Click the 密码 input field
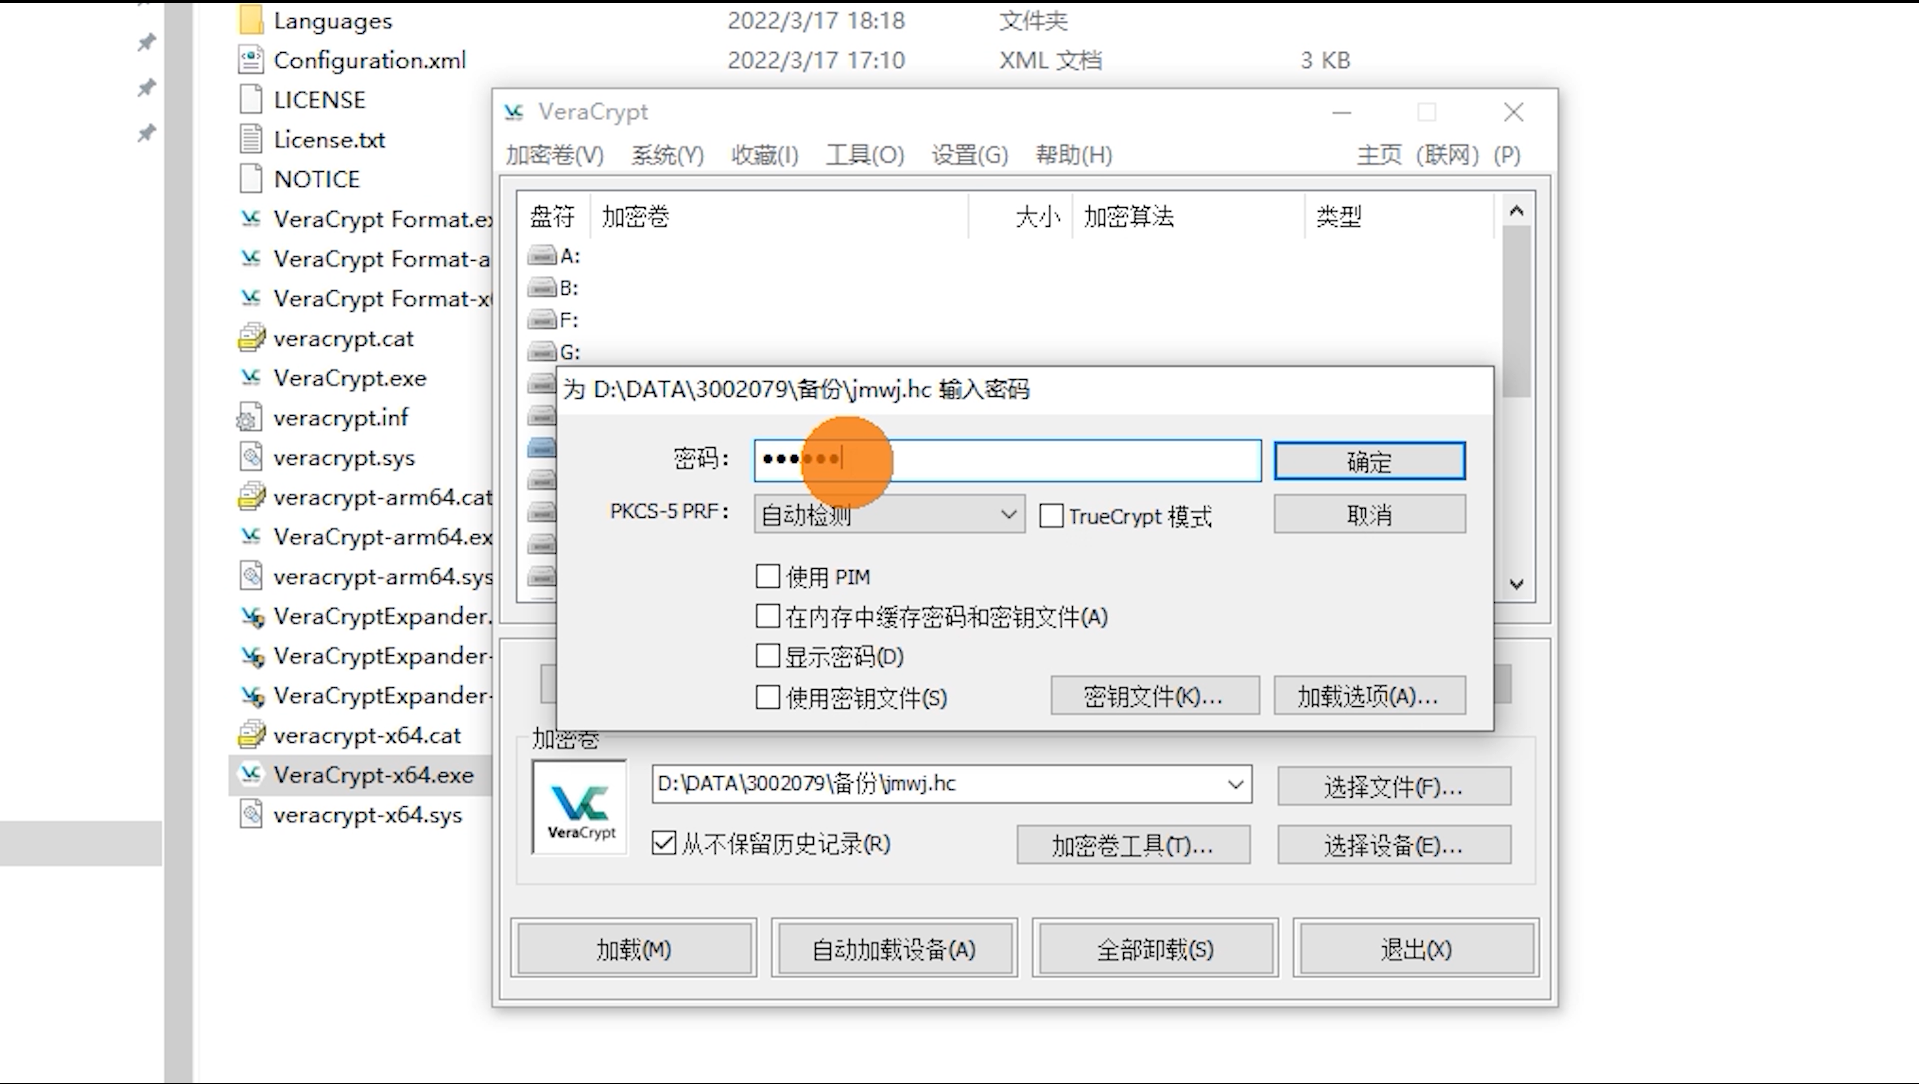The height and width of the screenshot is (1084, 1919). pos(1007,460)
